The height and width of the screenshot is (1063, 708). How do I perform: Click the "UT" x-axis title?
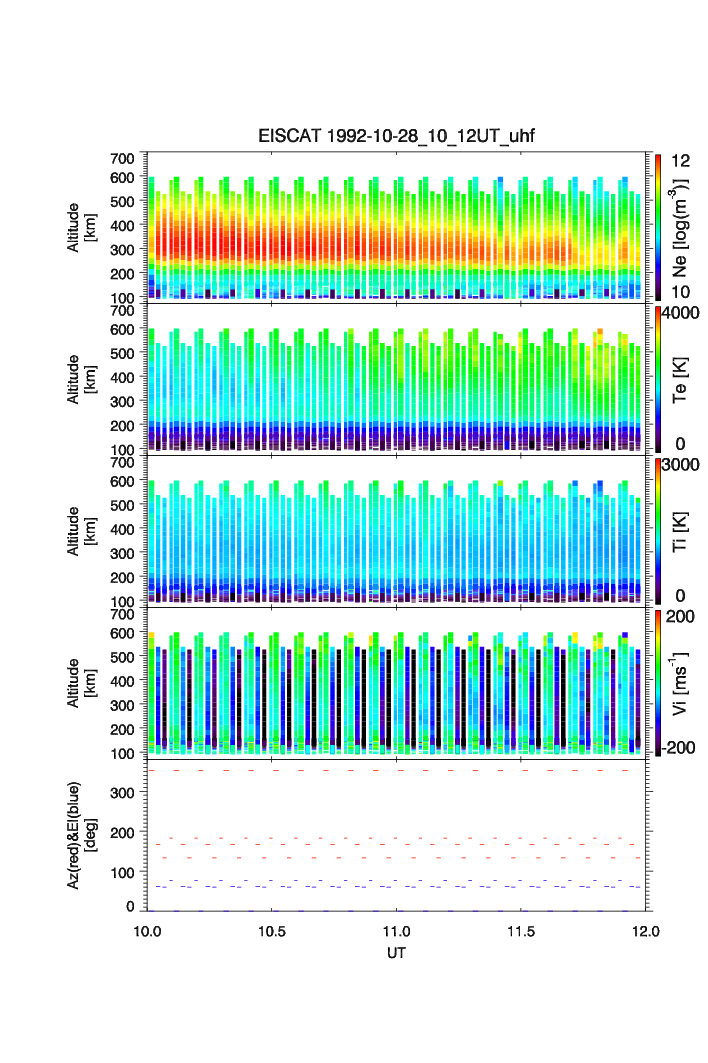pos(396,953)
